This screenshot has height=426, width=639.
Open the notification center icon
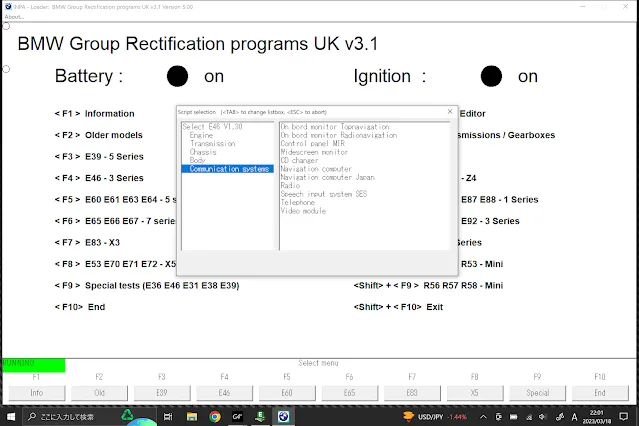pyautogui.click(x=624, y=416)
